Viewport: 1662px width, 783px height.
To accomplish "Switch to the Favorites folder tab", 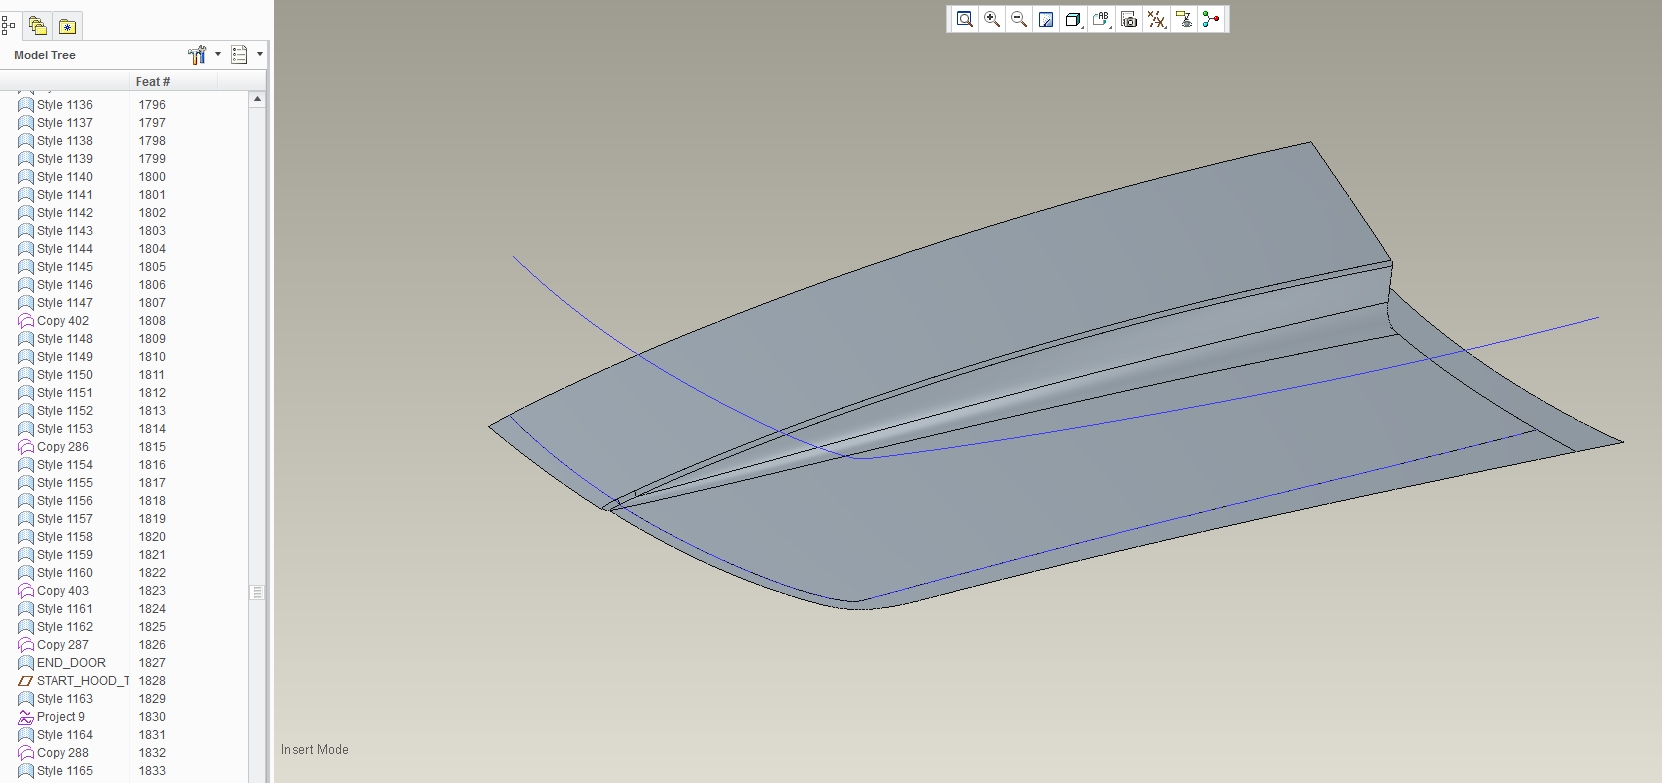I will coord(67,26).
